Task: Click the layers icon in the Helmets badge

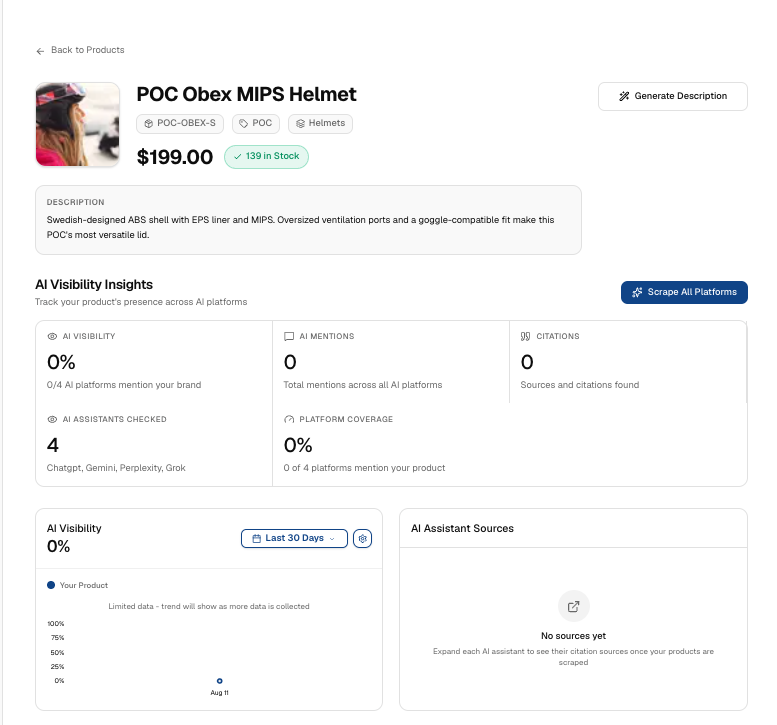Action: (300, 124)
